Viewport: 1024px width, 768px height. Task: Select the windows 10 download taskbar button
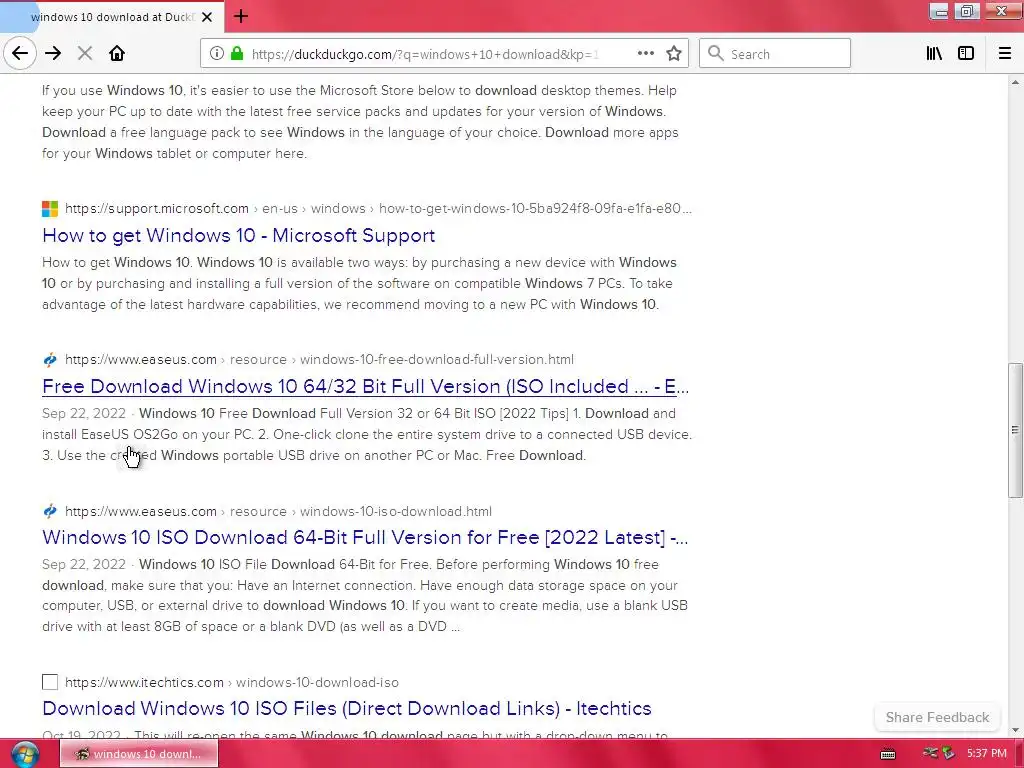click(x=139, y=754)
